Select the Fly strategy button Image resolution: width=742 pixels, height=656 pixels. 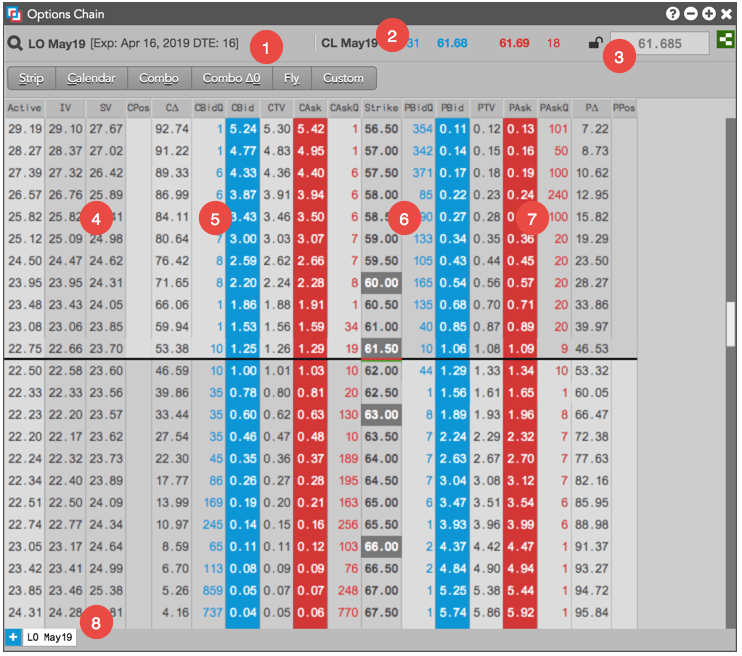click(x=292, y=78)
